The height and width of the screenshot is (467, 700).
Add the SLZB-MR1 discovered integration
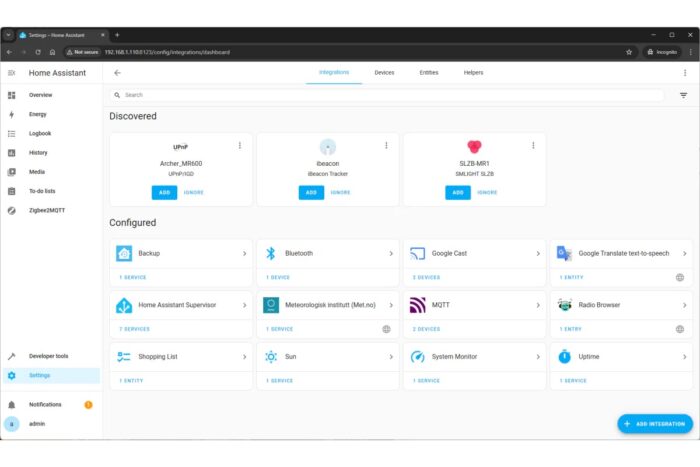click(x=457, y=192)
